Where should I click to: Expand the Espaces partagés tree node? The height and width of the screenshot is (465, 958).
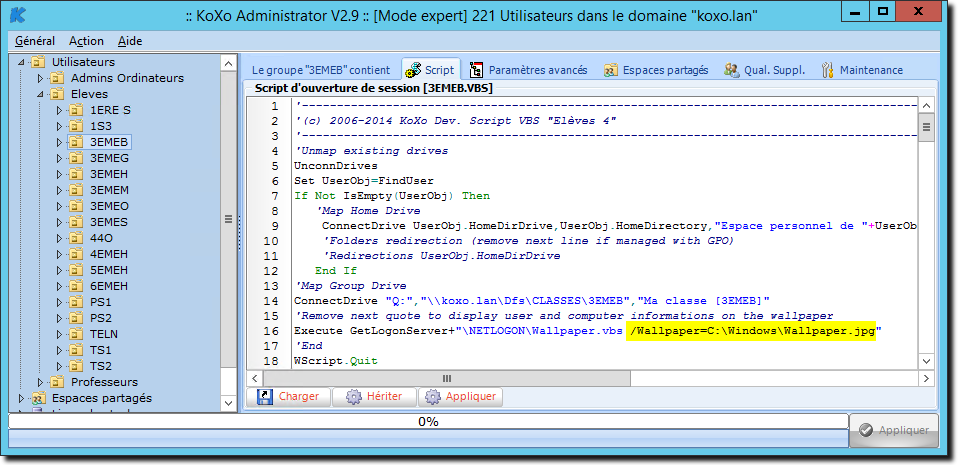(22, 398)
